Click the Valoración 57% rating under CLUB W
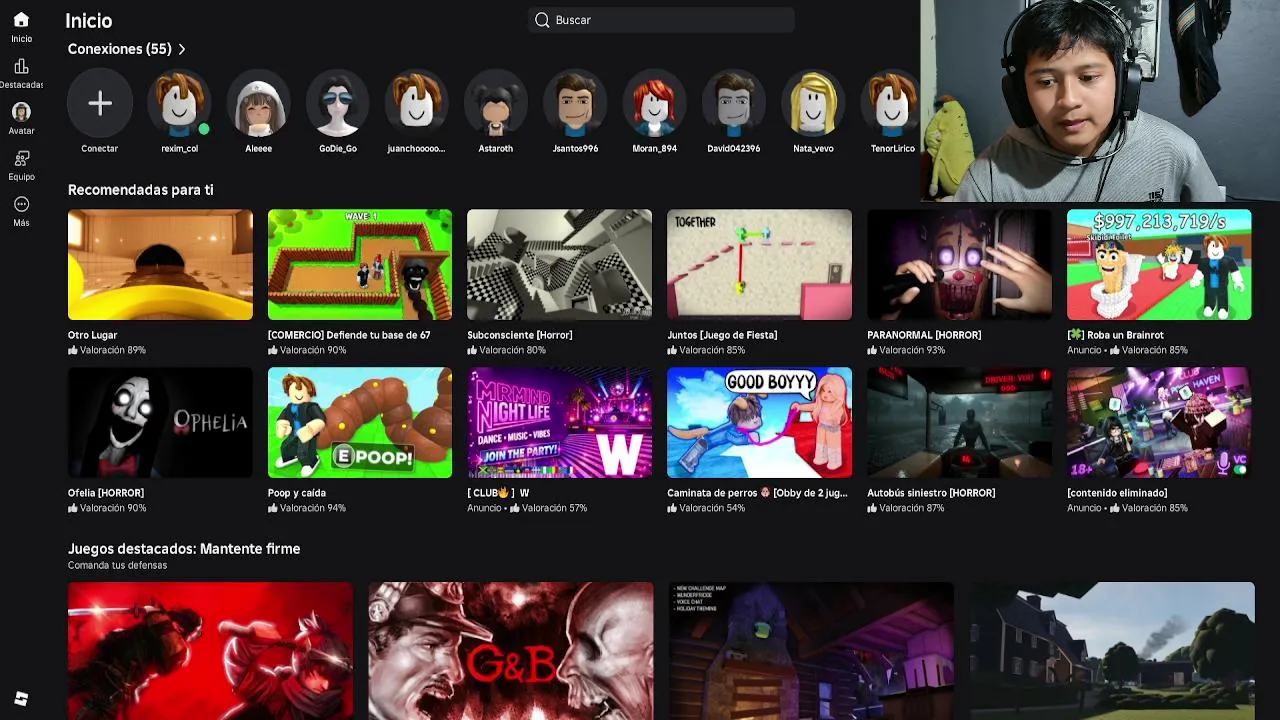 548,508
